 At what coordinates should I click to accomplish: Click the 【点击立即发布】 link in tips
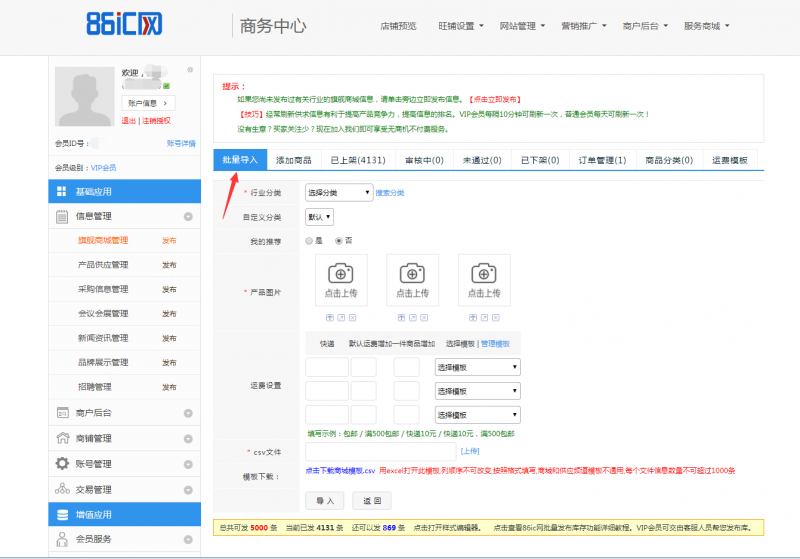pyautogui.click(x=495, y=99)
